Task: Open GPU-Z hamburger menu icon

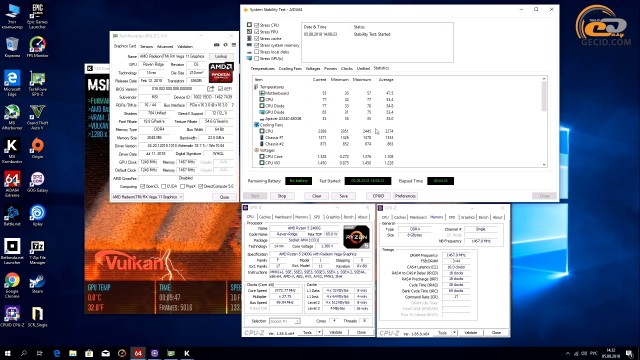Action: [234, 45]
